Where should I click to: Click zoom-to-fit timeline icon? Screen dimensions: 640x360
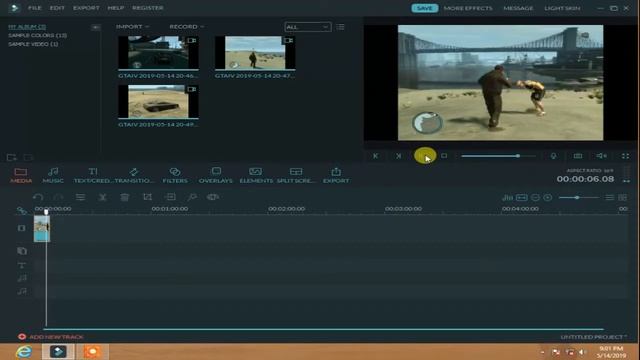522,198
